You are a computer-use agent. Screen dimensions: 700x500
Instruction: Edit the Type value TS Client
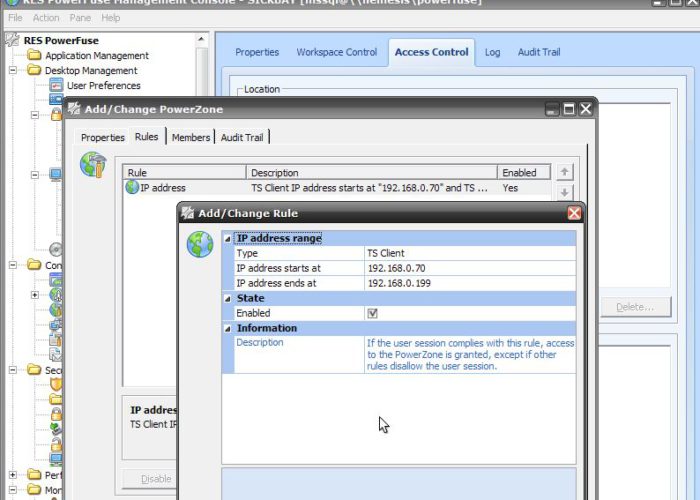pyautogui.click(x=470, y=254)
